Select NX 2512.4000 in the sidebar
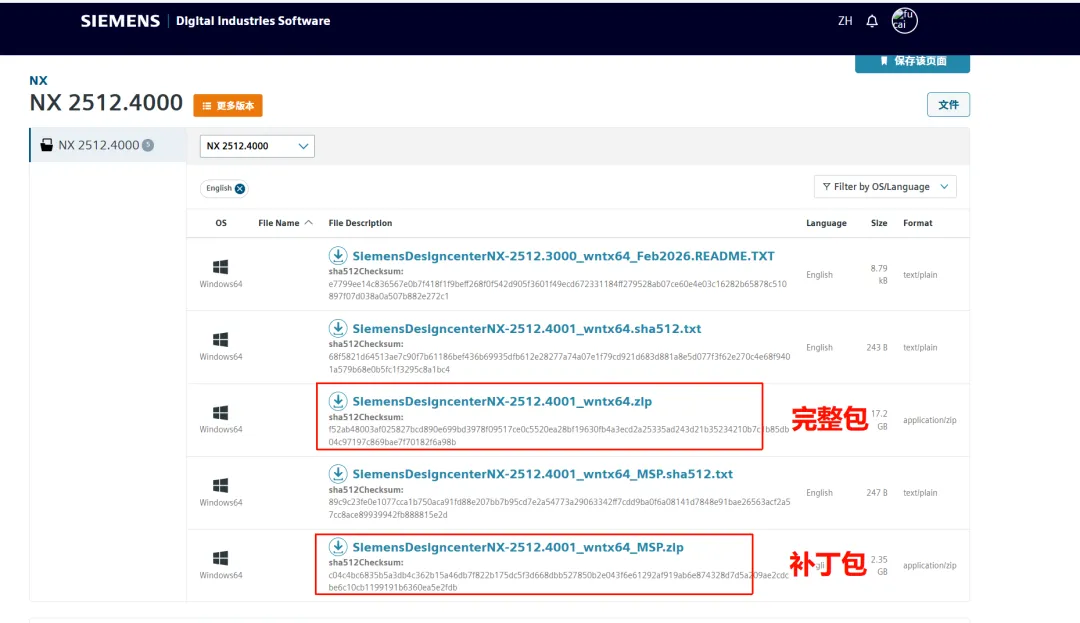The height and width of the screenshot is (623, 1080). (x=107, y=145)
